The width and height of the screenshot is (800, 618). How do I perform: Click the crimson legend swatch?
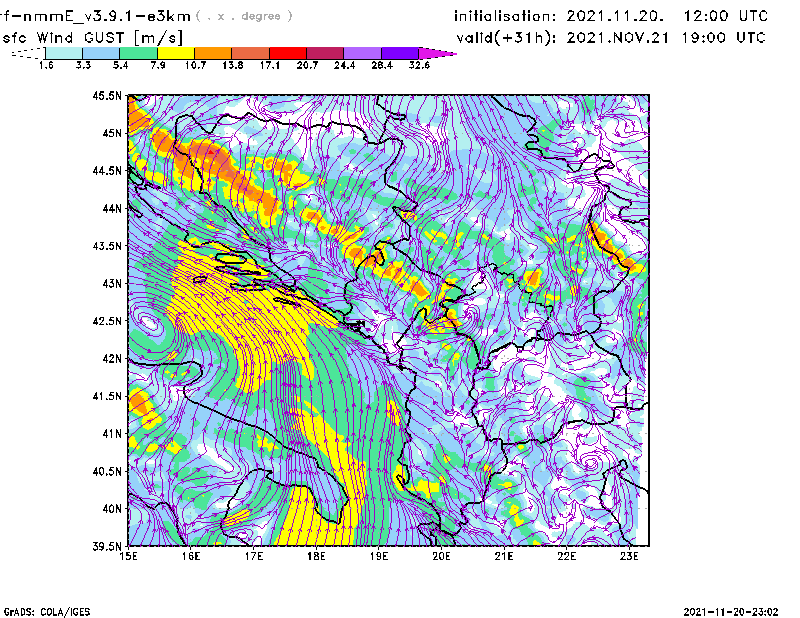(x=325, y=53)
